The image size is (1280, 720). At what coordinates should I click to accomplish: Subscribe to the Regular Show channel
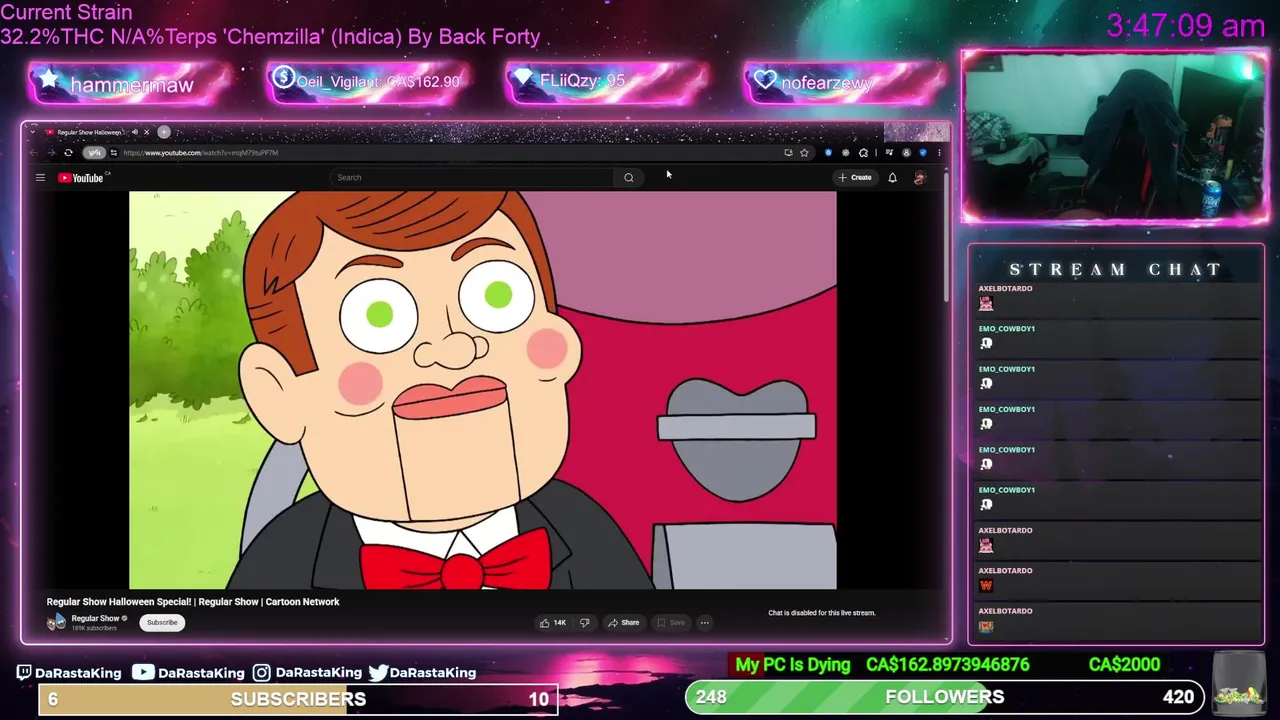click(162, 623)
